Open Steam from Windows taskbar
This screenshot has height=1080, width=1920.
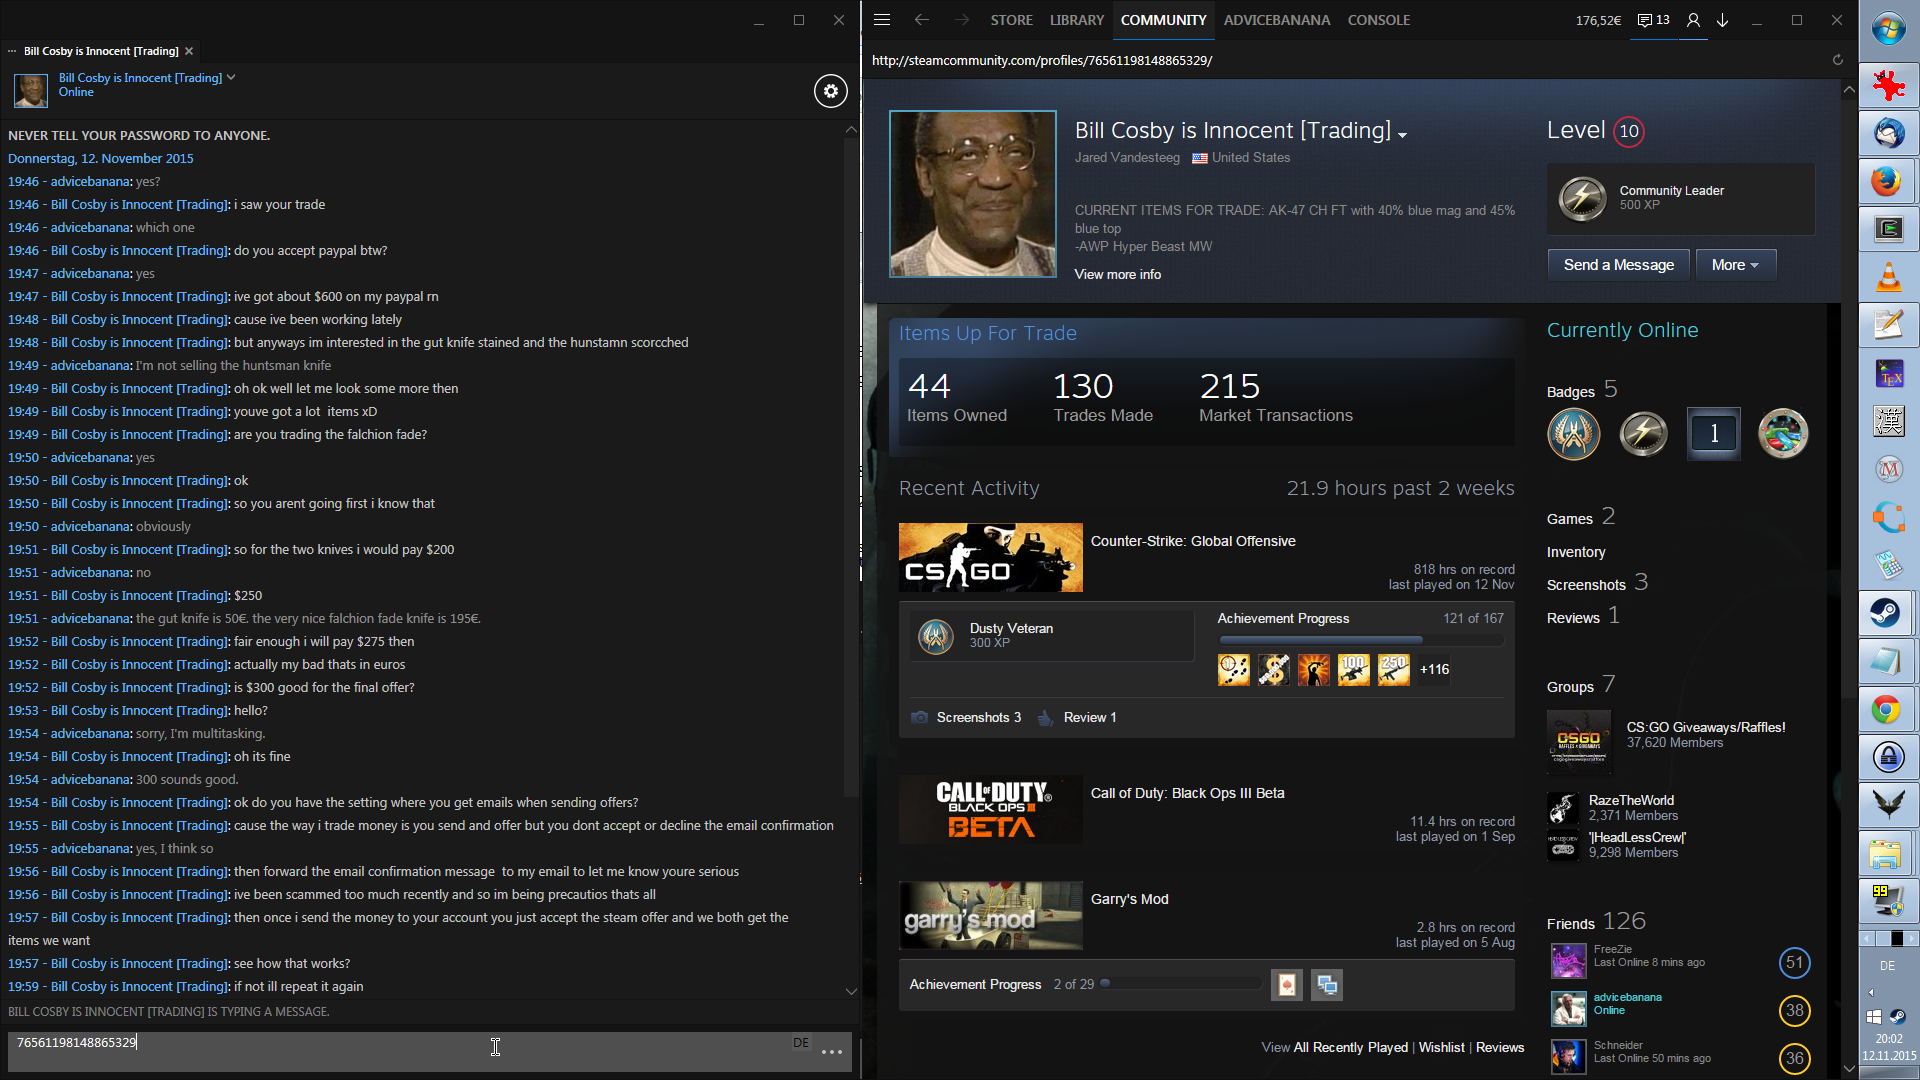pyautogui.click(x=1887, y=612)
